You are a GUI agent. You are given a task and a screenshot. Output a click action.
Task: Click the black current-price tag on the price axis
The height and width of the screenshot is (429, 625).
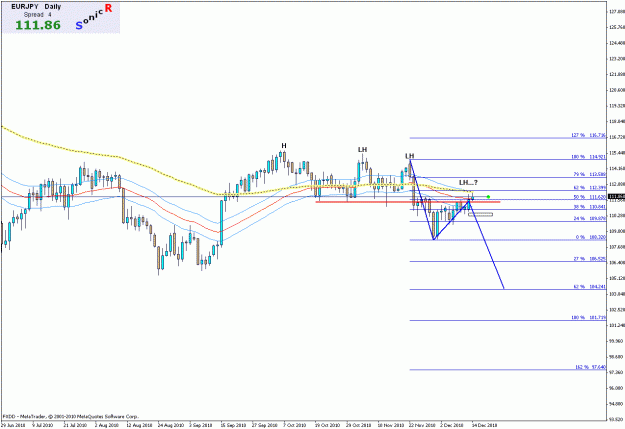coord(616,197)
